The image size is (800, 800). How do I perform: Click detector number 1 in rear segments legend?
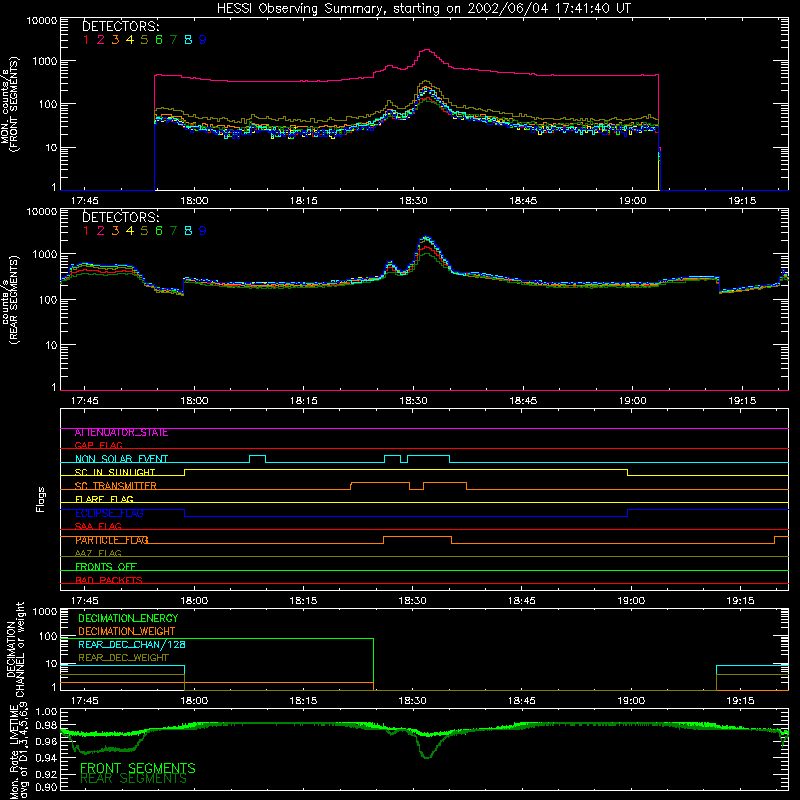click(86, 231)
